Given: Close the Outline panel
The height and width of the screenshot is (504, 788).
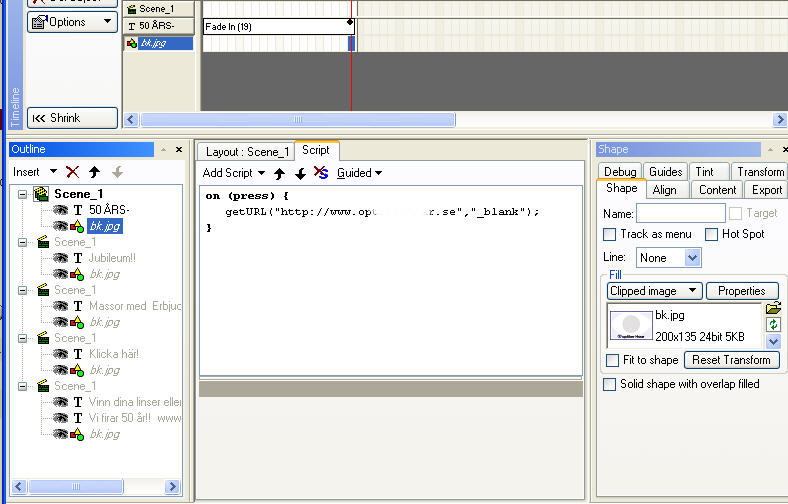Looking at the screenshot, I should point(179,149).
